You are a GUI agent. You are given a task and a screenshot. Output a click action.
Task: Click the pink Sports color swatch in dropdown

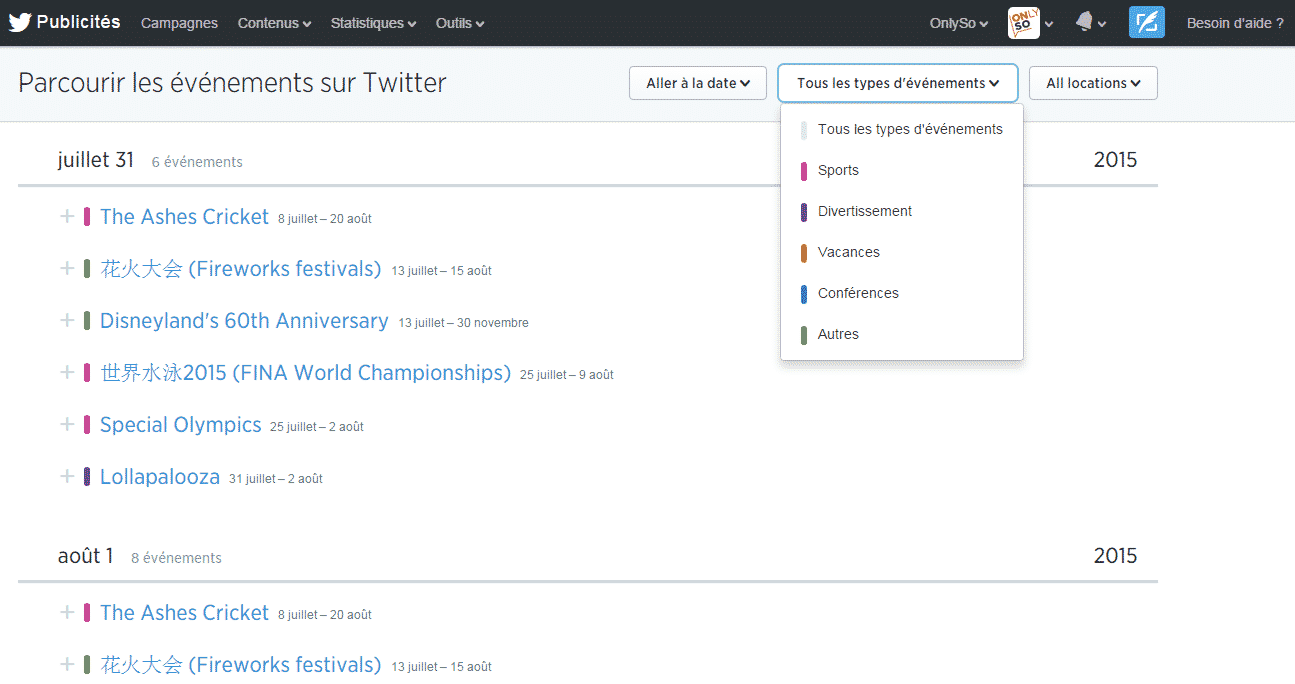click(x=804, y=171)
